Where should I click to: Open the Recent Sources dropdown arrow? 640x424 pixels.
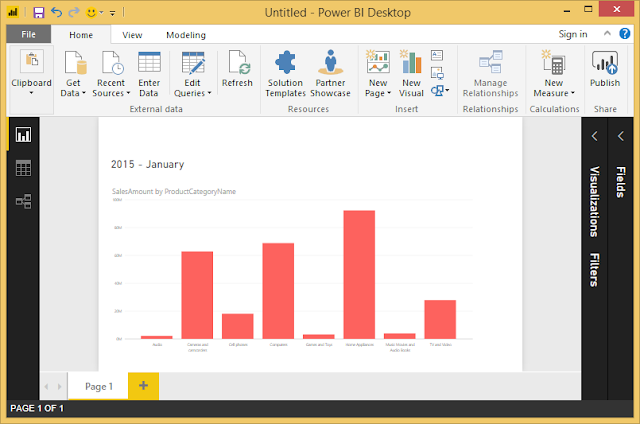(128, 93)
